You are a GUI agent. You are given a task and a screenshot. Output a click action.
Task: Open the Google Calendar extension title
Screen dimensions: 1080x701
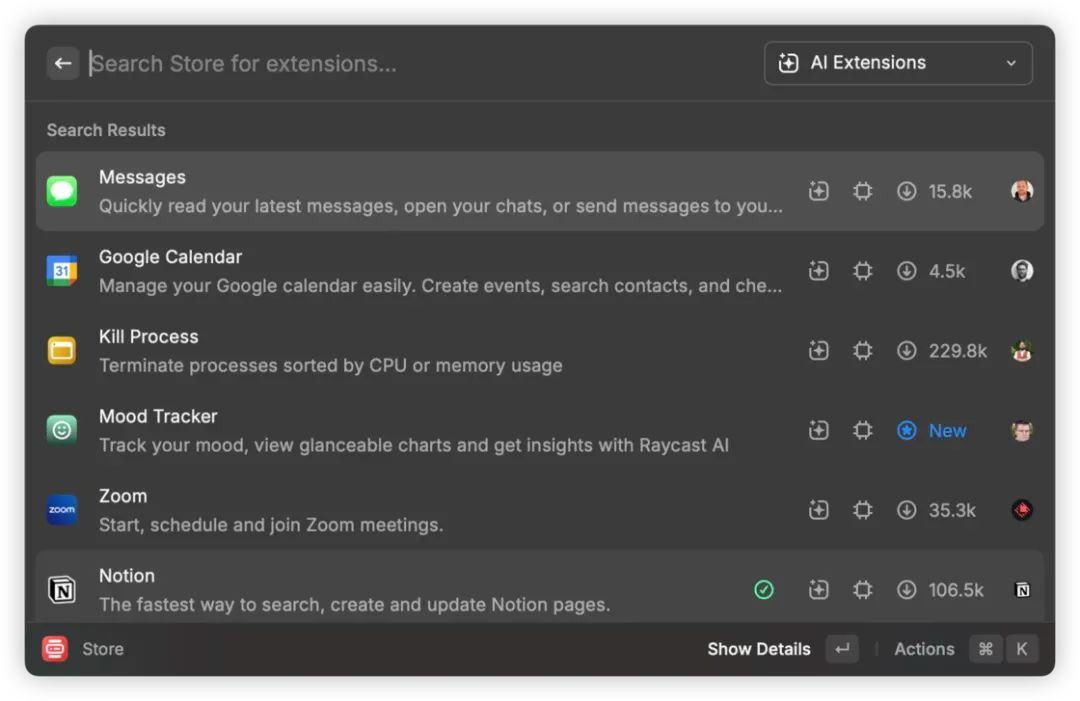[170, 257]
